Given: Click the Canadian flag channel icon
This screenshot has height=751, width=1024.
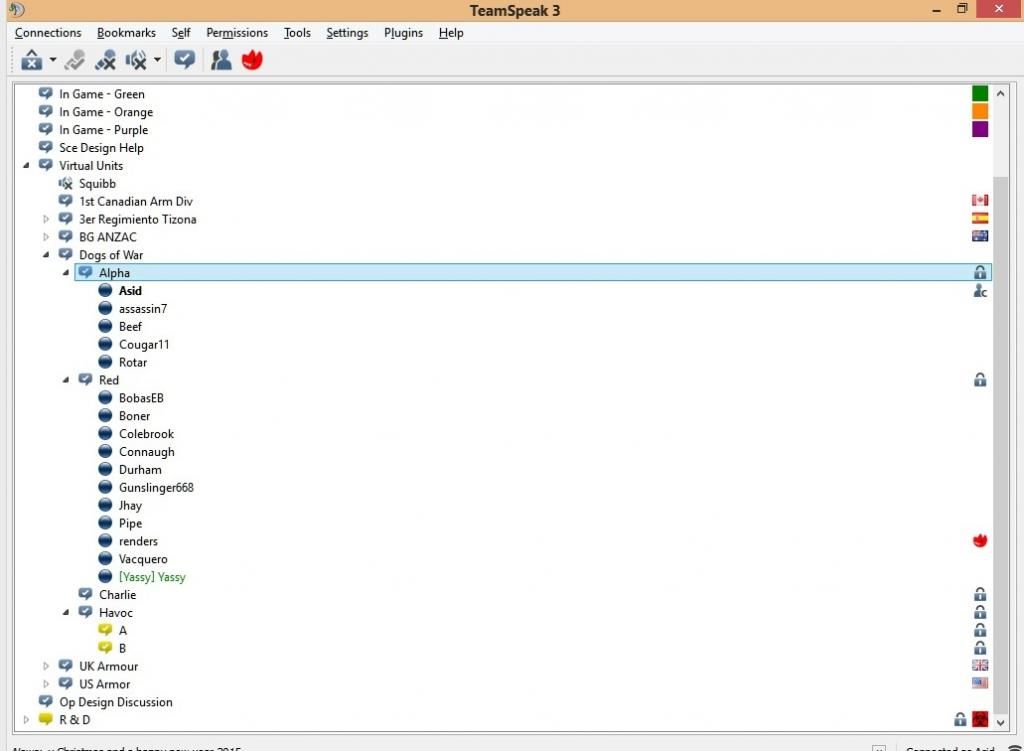Looking at the screenshot, I should coord(980,201).
